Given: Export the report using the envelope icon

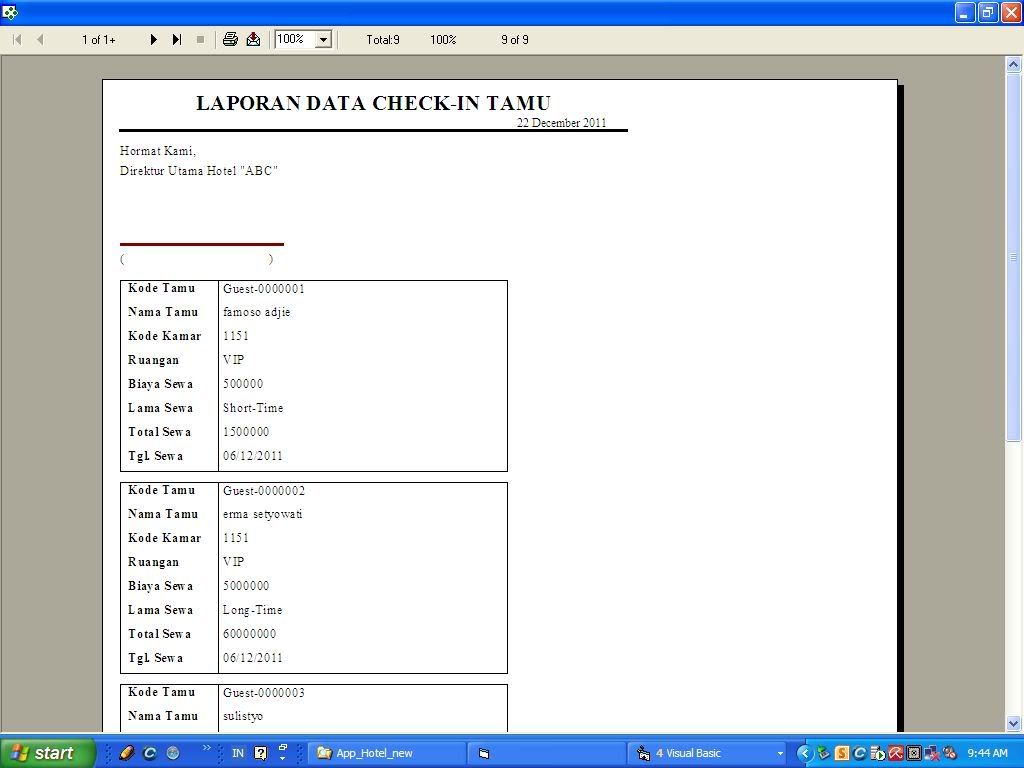Looking at the screenshot, I should pyautogui.click(x=253, y=39).
